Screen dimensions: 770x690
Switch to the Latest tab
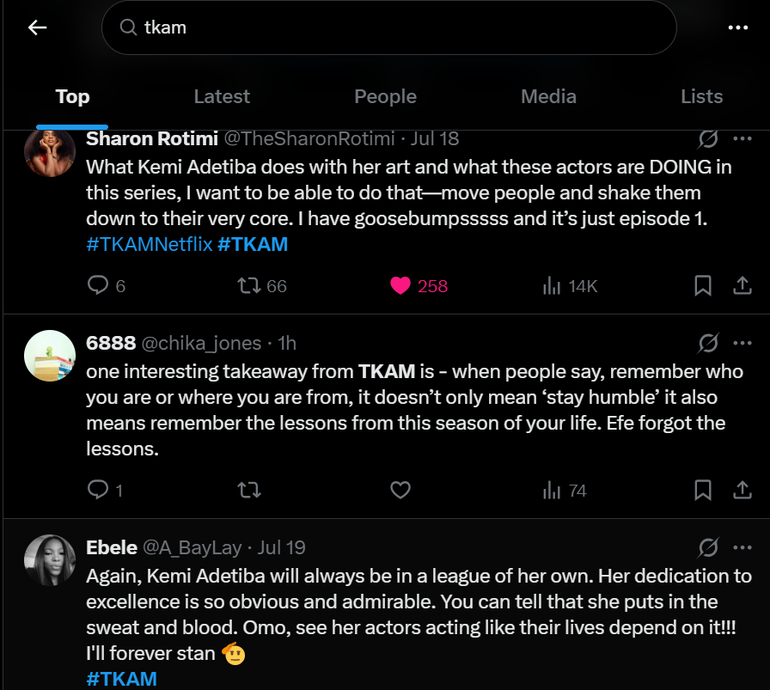pos(221,97)
